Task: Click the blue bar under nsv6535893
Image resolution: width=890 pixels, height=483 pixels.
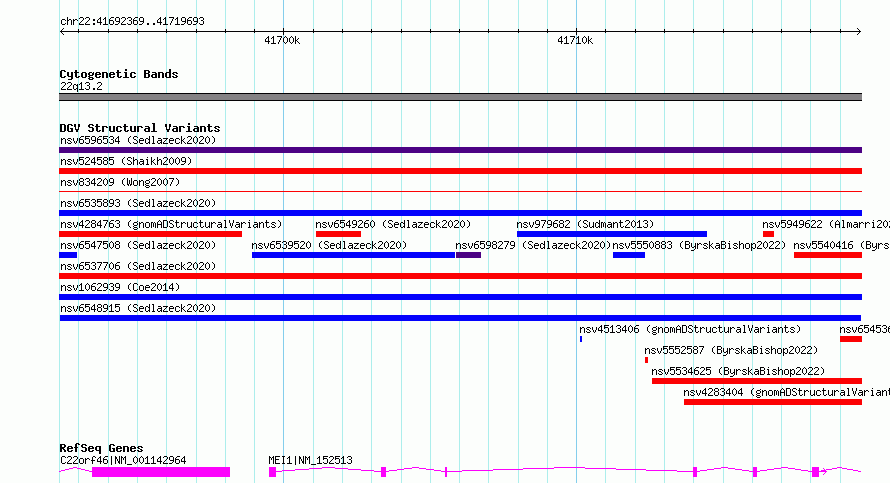Action: point(460,213)
